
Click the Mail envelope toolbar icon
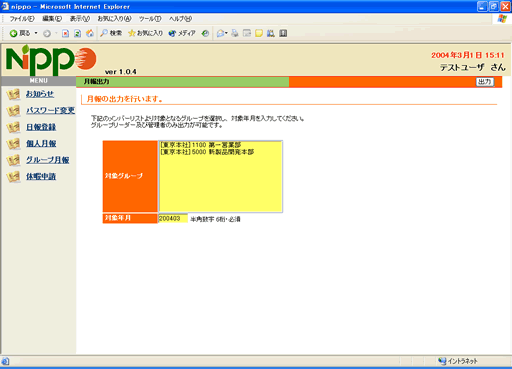pyautogui.click(x=221, y=33)
